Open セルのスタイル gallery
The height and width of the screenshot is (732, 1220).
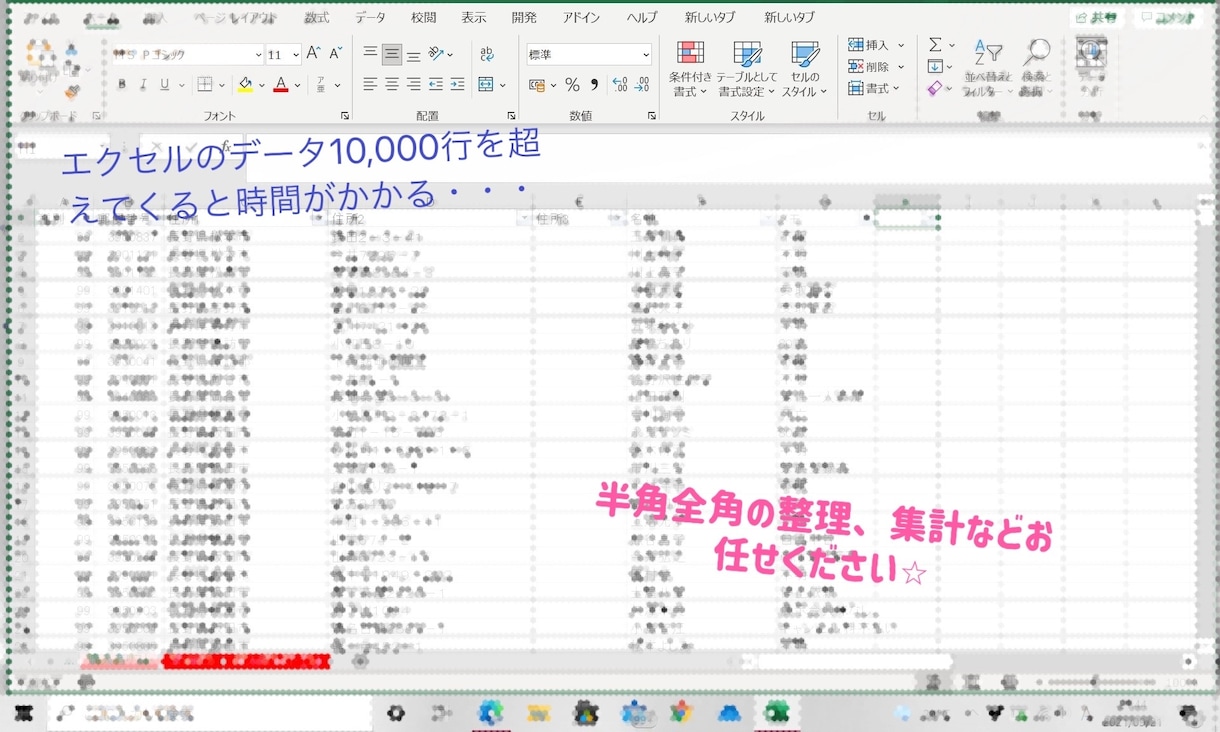pyautogui.click(x=805, y=69)
